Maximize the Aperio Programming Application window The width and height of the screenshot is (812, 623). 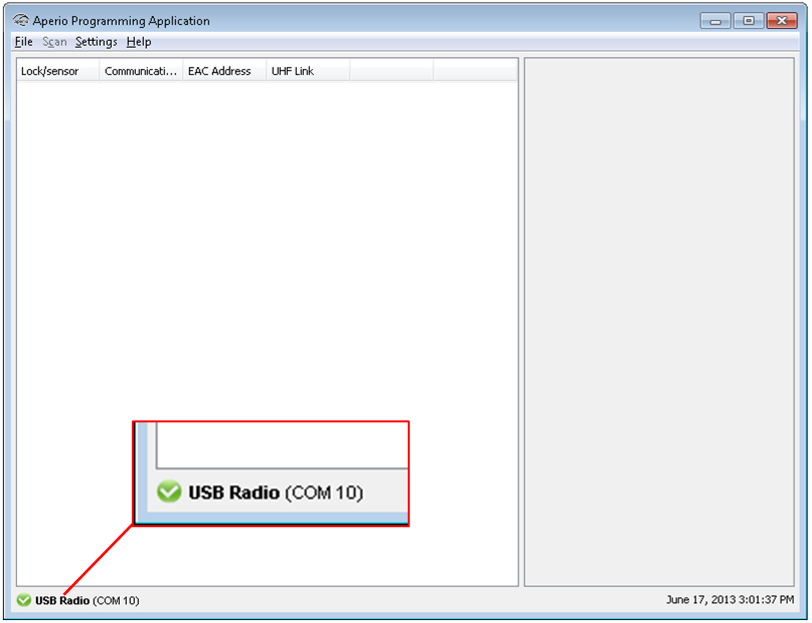click(x=748, y=21)
